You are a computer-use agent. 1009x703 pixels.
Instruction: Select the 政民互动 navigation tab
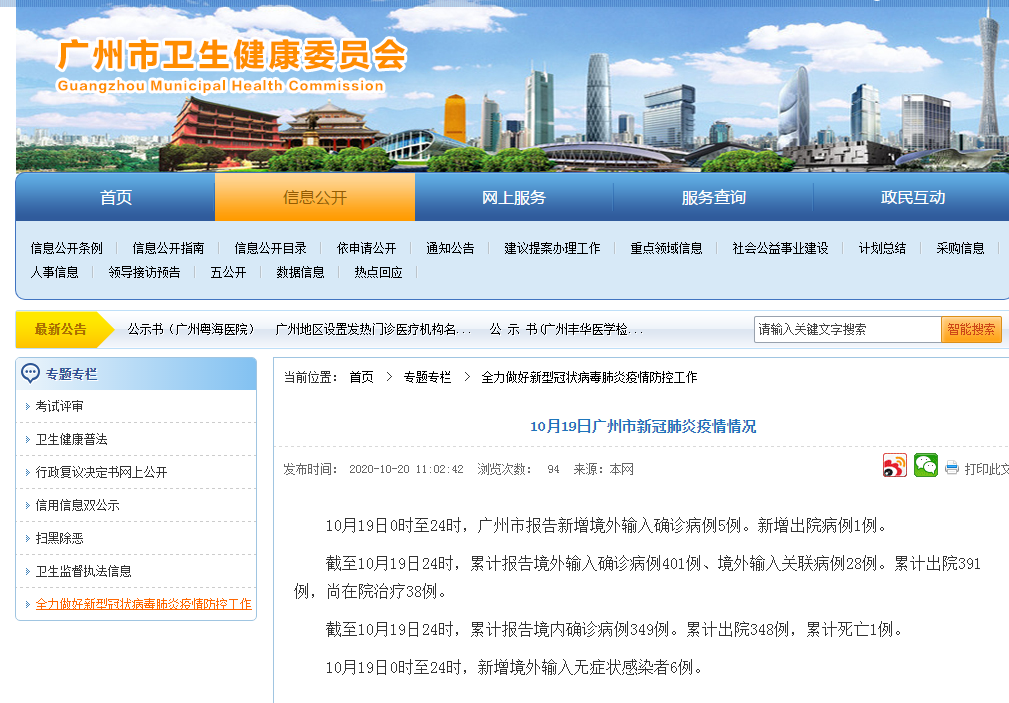[x=912, y=198]
